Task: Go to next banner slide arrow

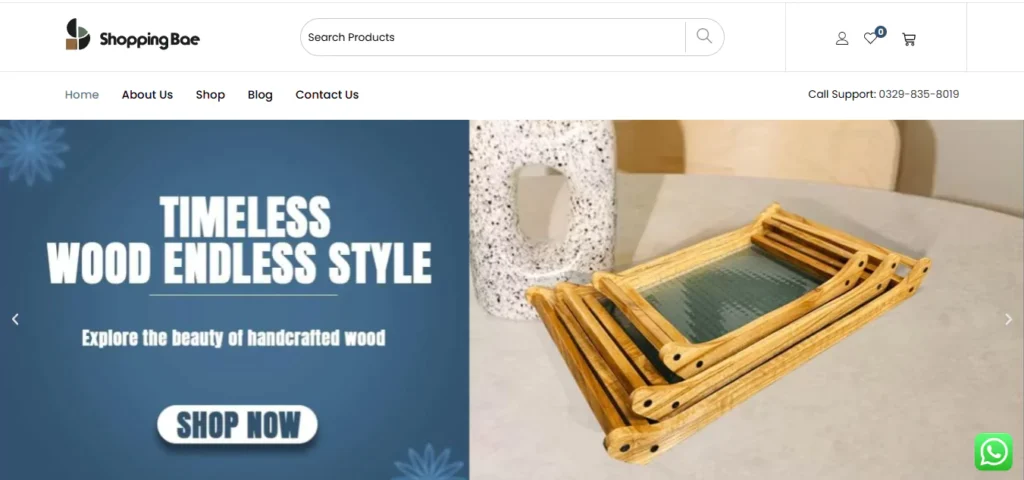Action: 1008,319
